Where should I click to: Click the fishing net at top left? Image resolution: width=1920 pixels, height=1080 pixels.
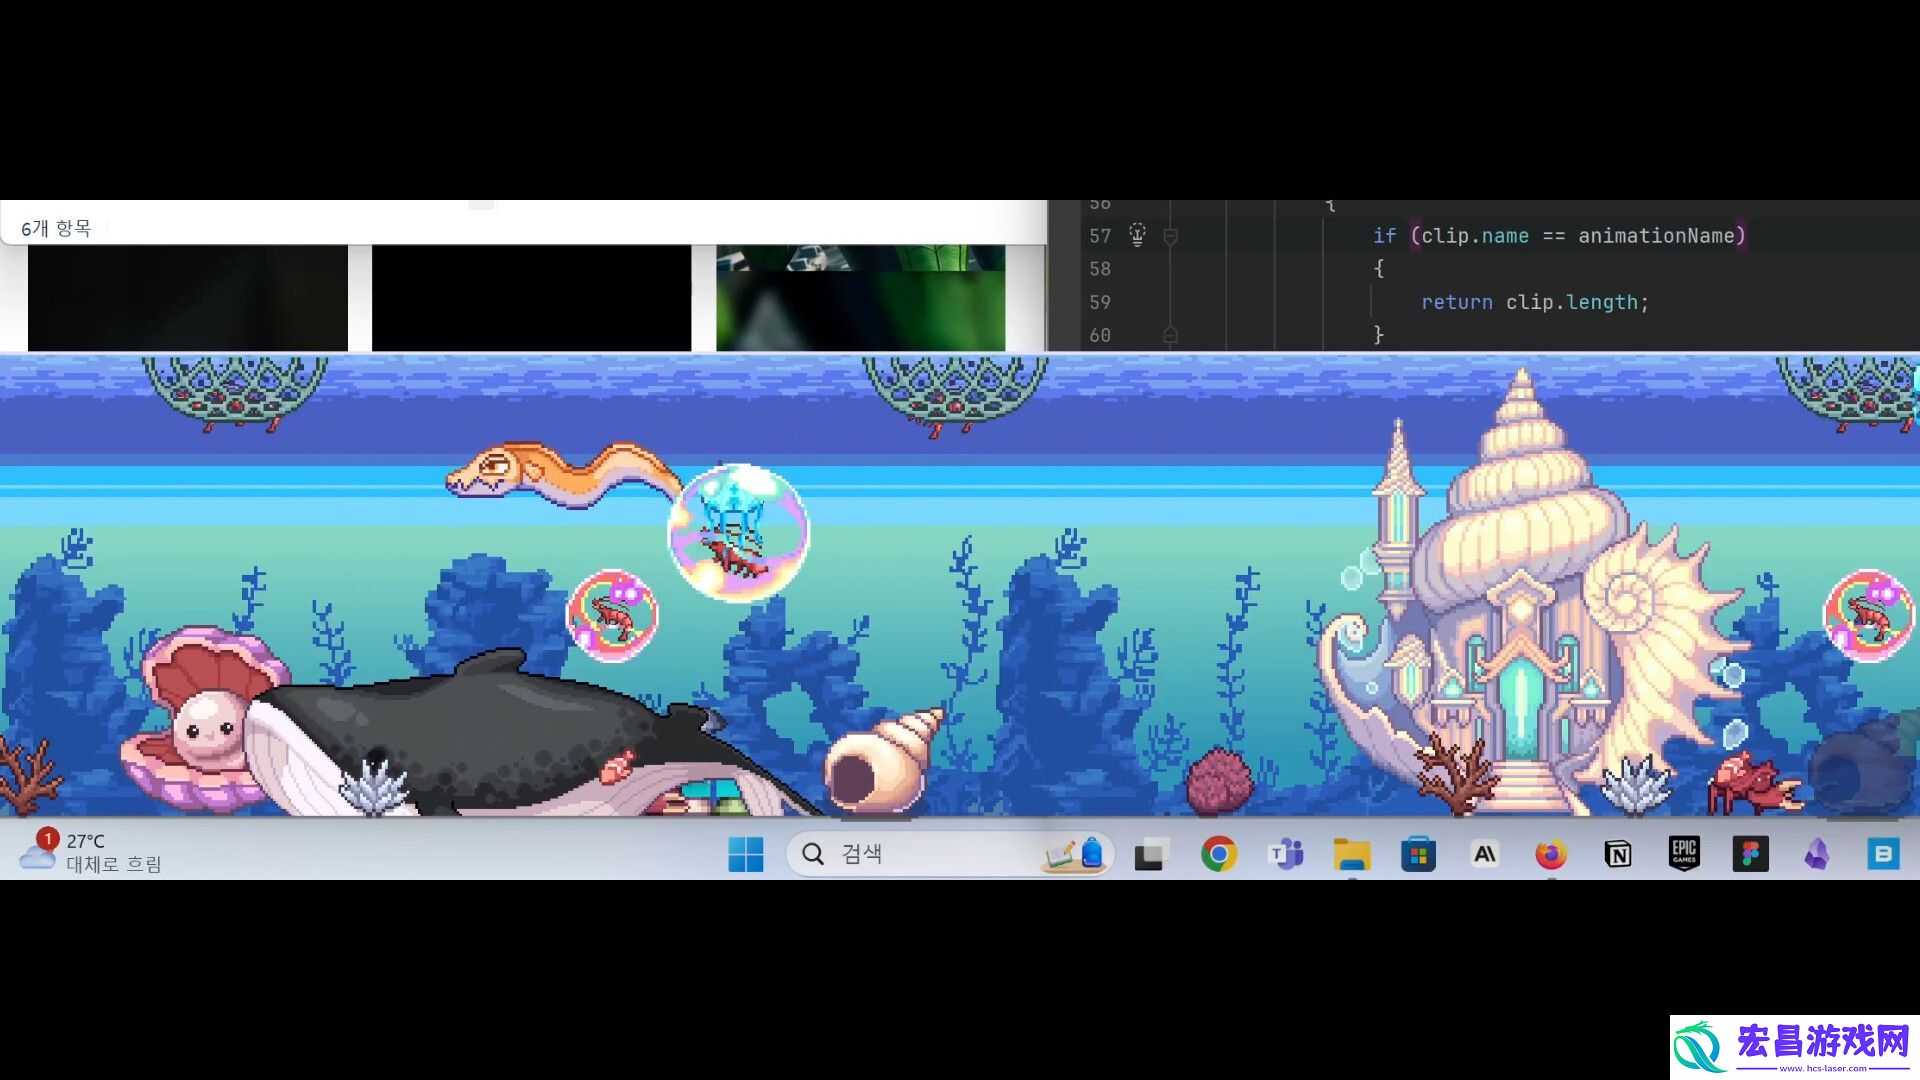point(236,394)
